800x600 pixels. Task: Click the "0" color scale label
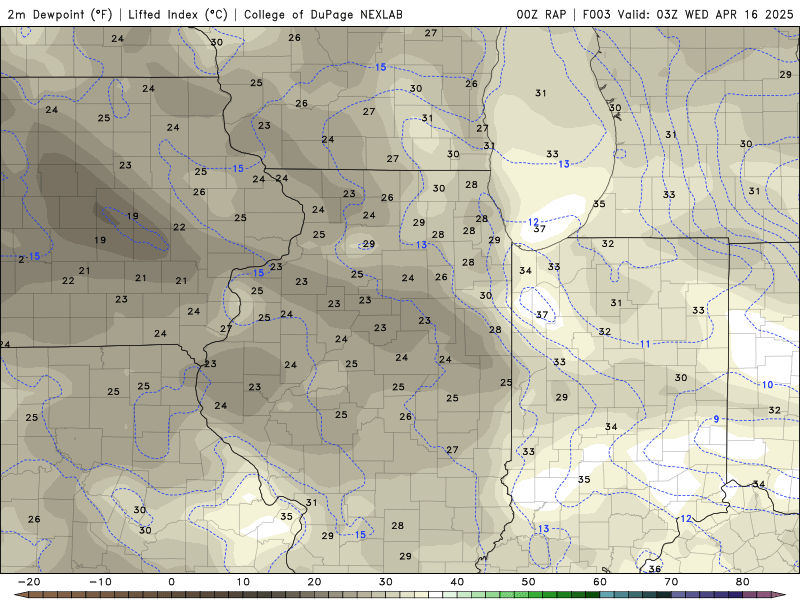coord(171,582)
